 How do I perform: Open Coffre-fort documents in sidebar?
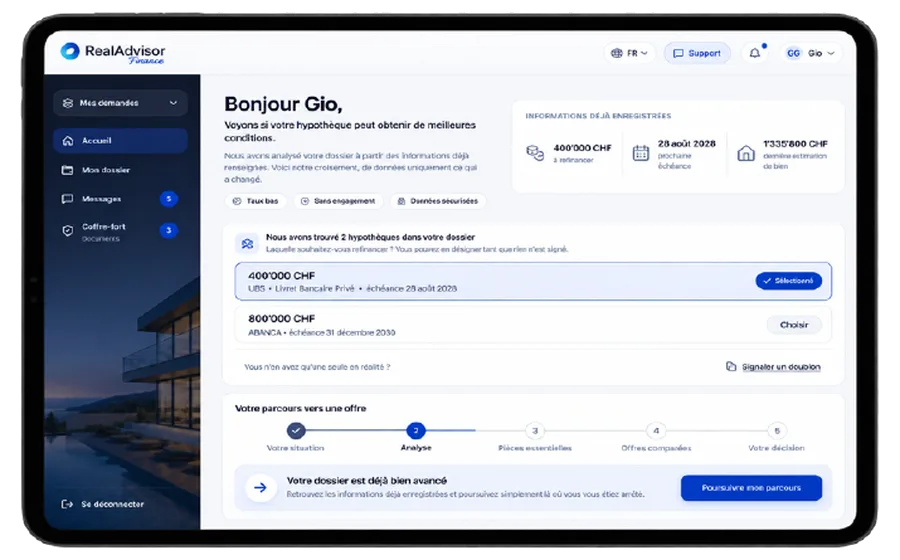121,231
